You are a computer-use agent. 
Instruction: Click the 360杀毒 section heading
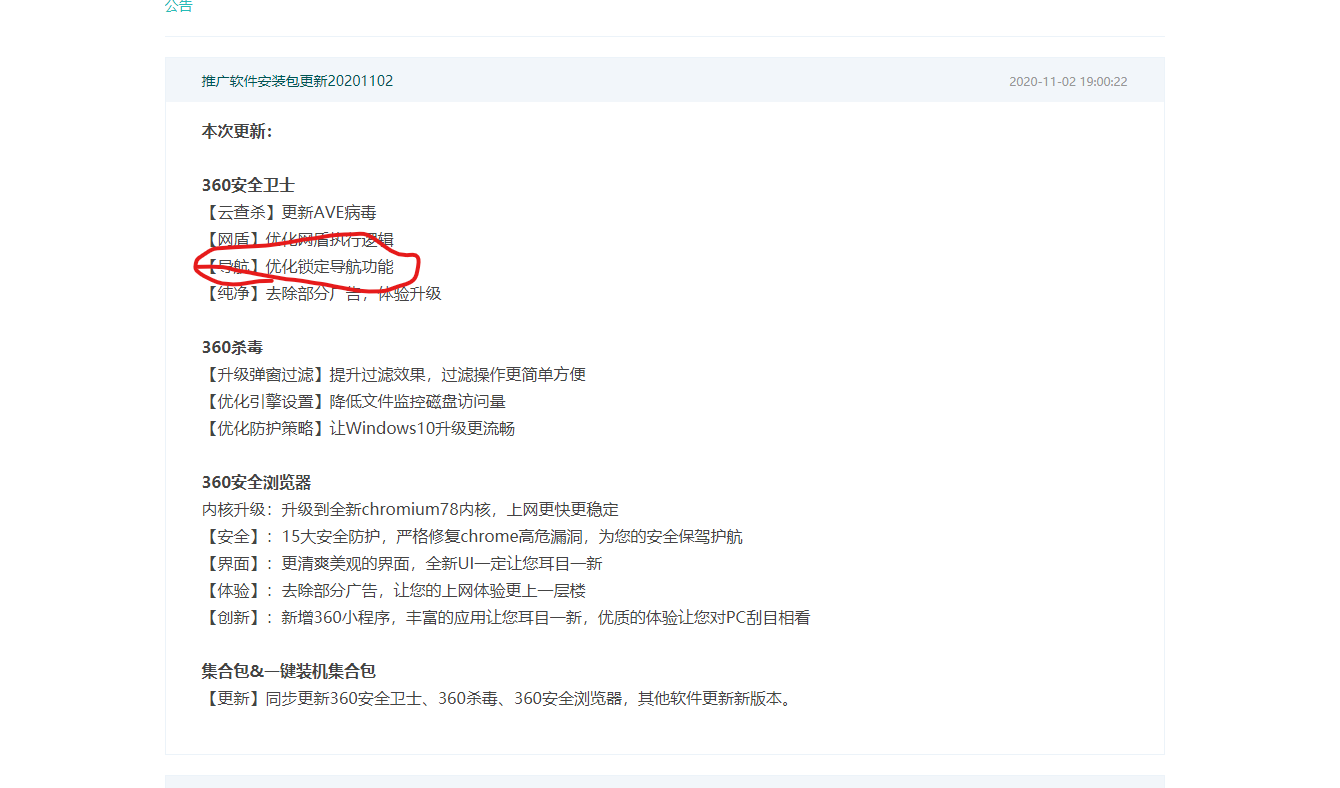click(x=232, y=348)
